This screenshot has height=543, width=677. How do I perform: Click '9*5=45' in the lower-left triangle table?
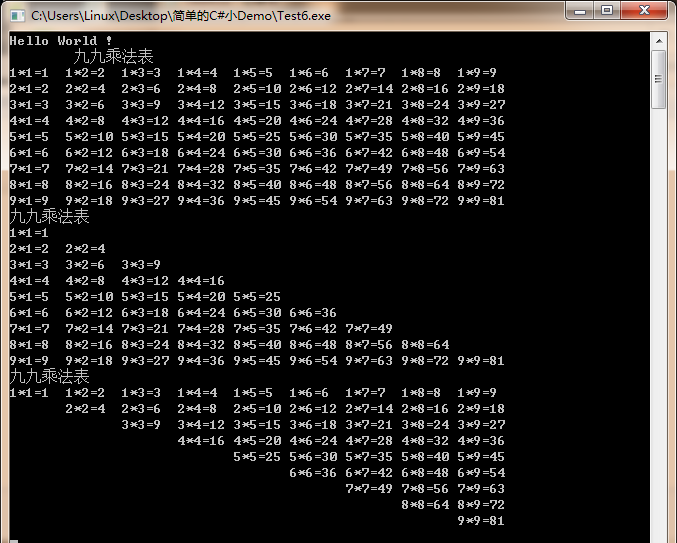click(257, 360)
